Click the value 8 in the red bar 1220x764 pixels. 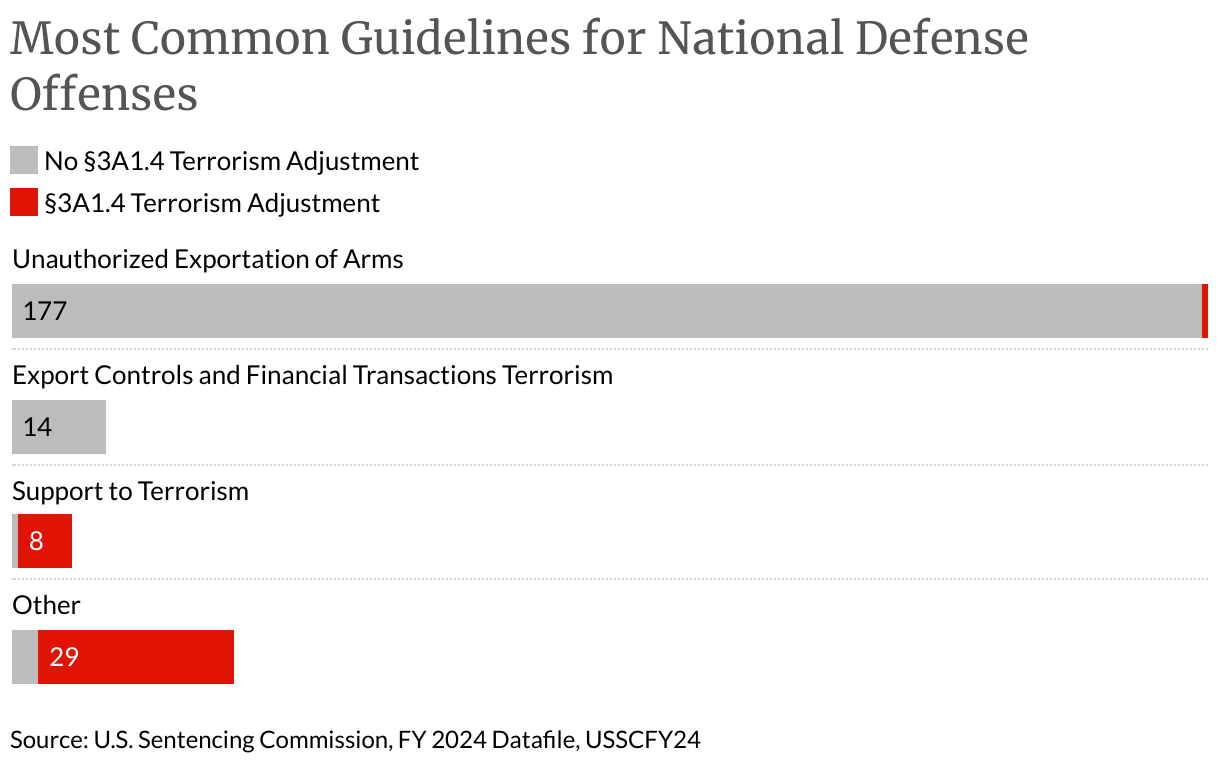36,541
